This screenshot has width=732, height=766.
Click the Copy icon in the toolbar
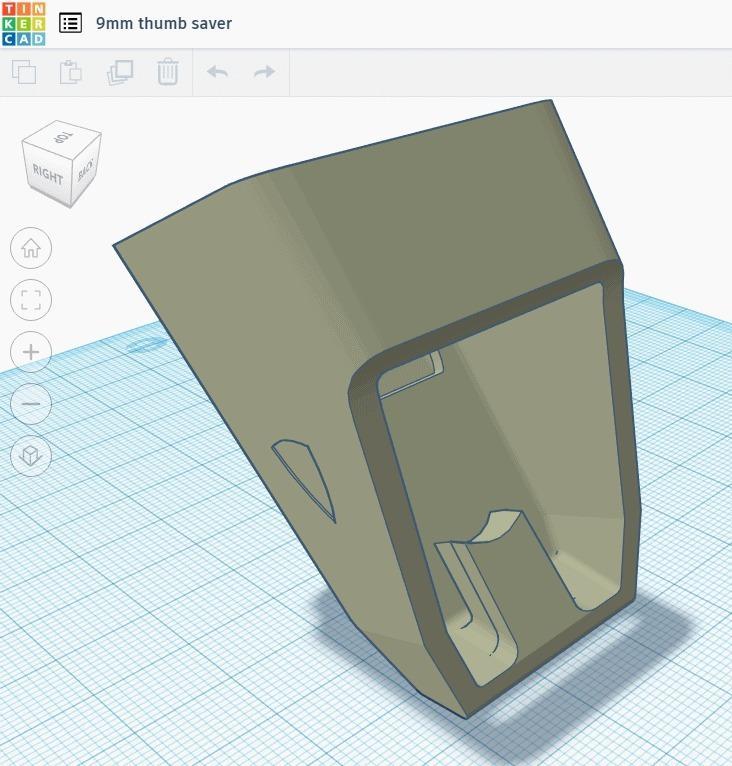[x=24, y=72]
